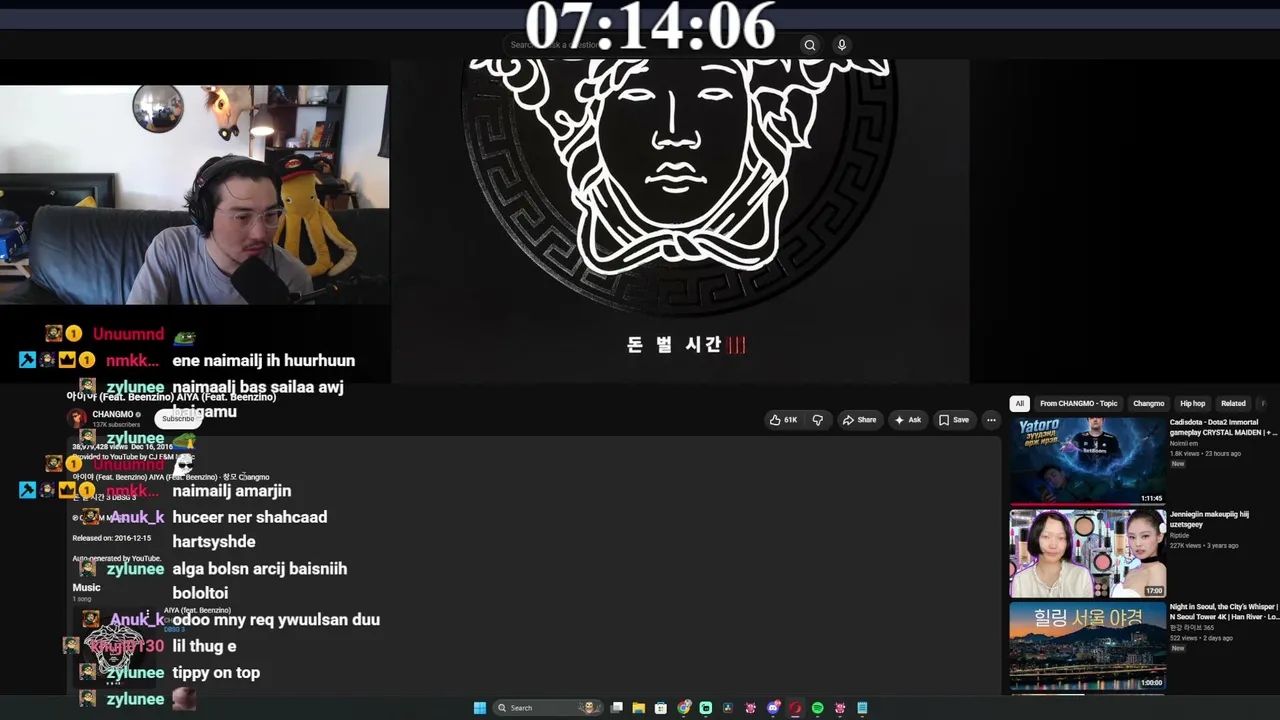This screenshot has height=720, width=1280.
Task: Activate voice search microphone icon
Action: pyautogui.click(x=842, y=45)
